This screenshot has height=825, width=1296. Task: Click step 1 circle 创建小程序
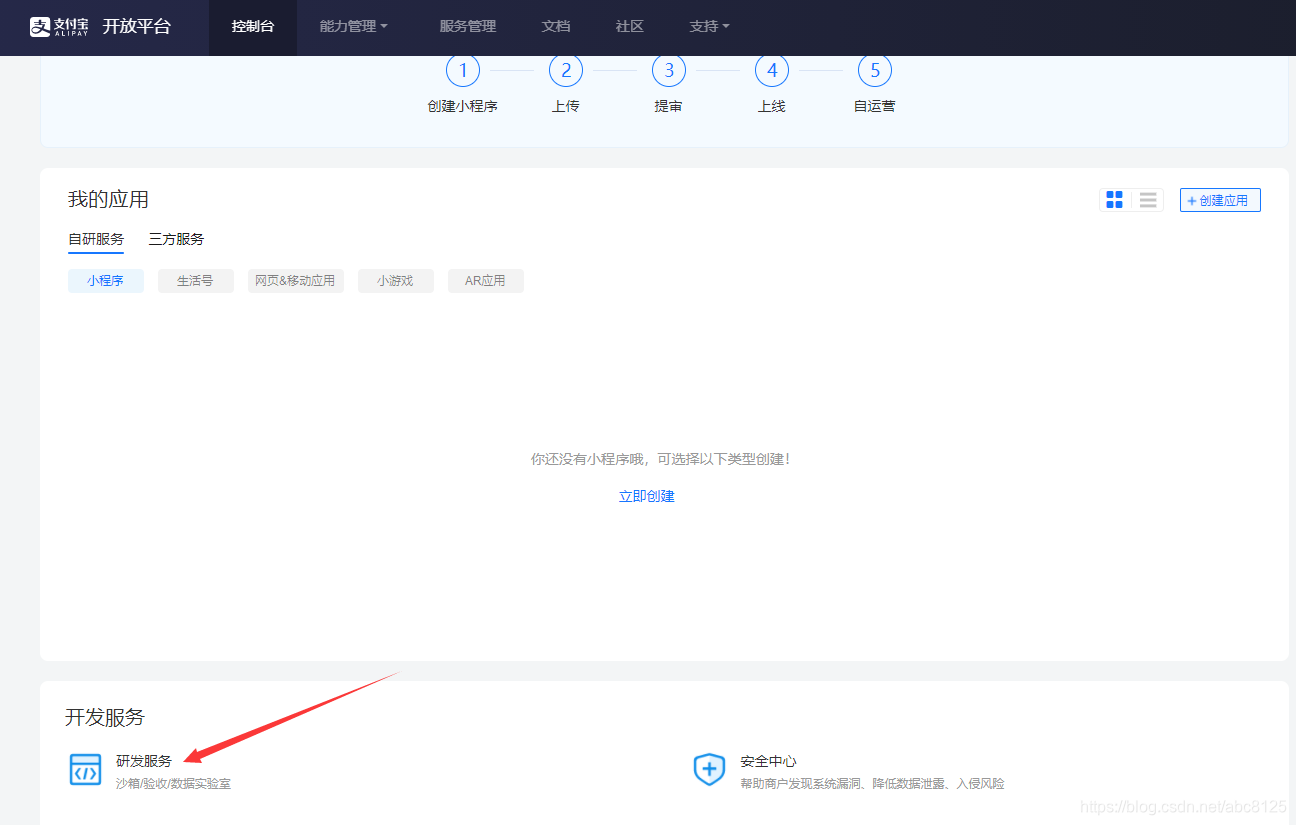pyautogui.click(x=463, y=71)
